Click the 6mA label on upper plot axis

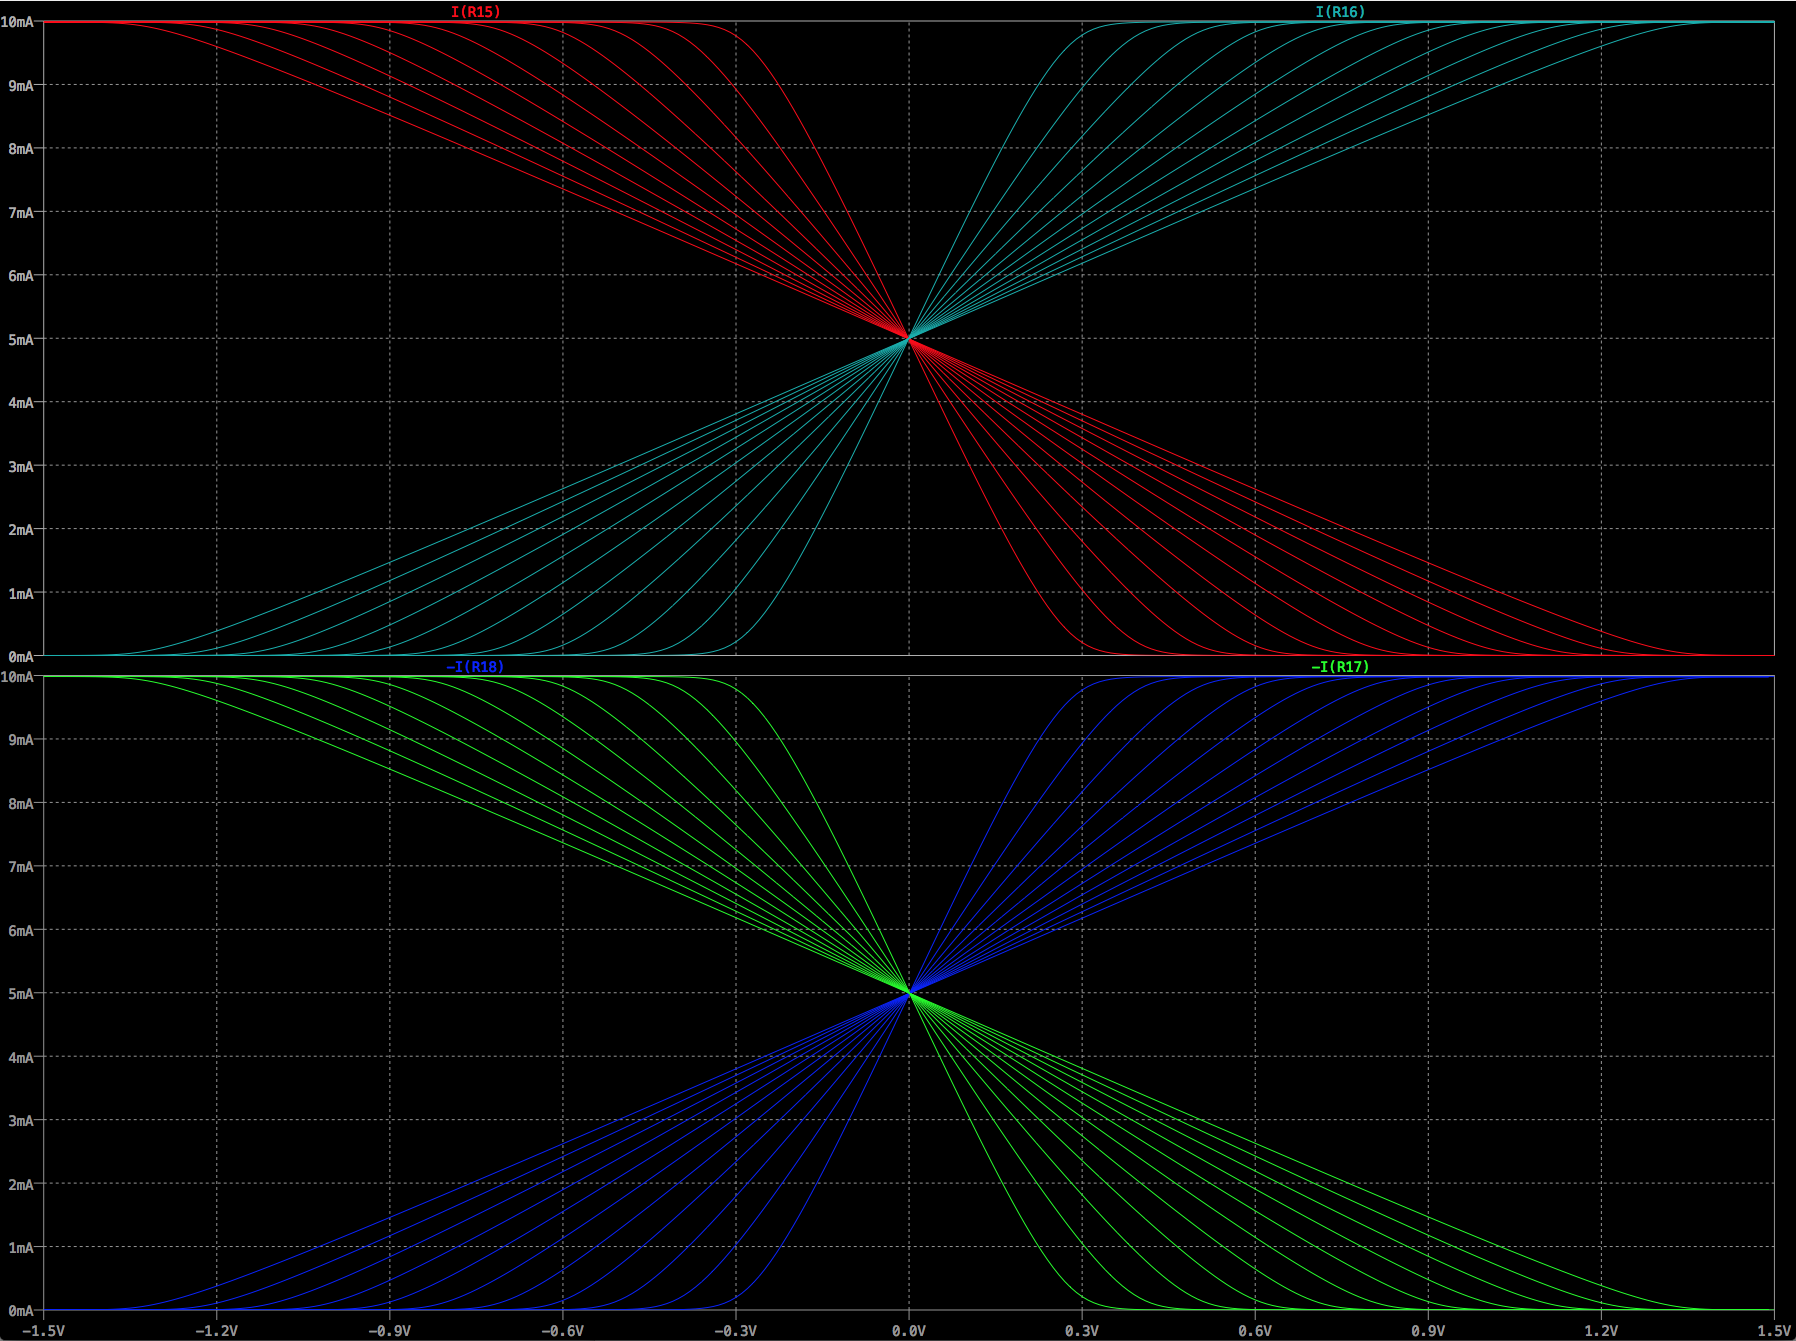click(21, 276)
